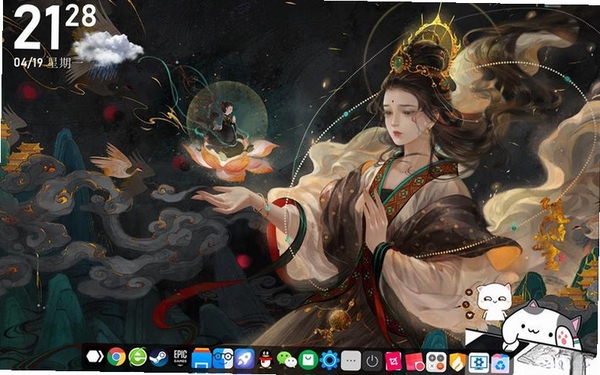Click the 21:28 clock widget
The image size is (600, 375).
pos(55,27)
